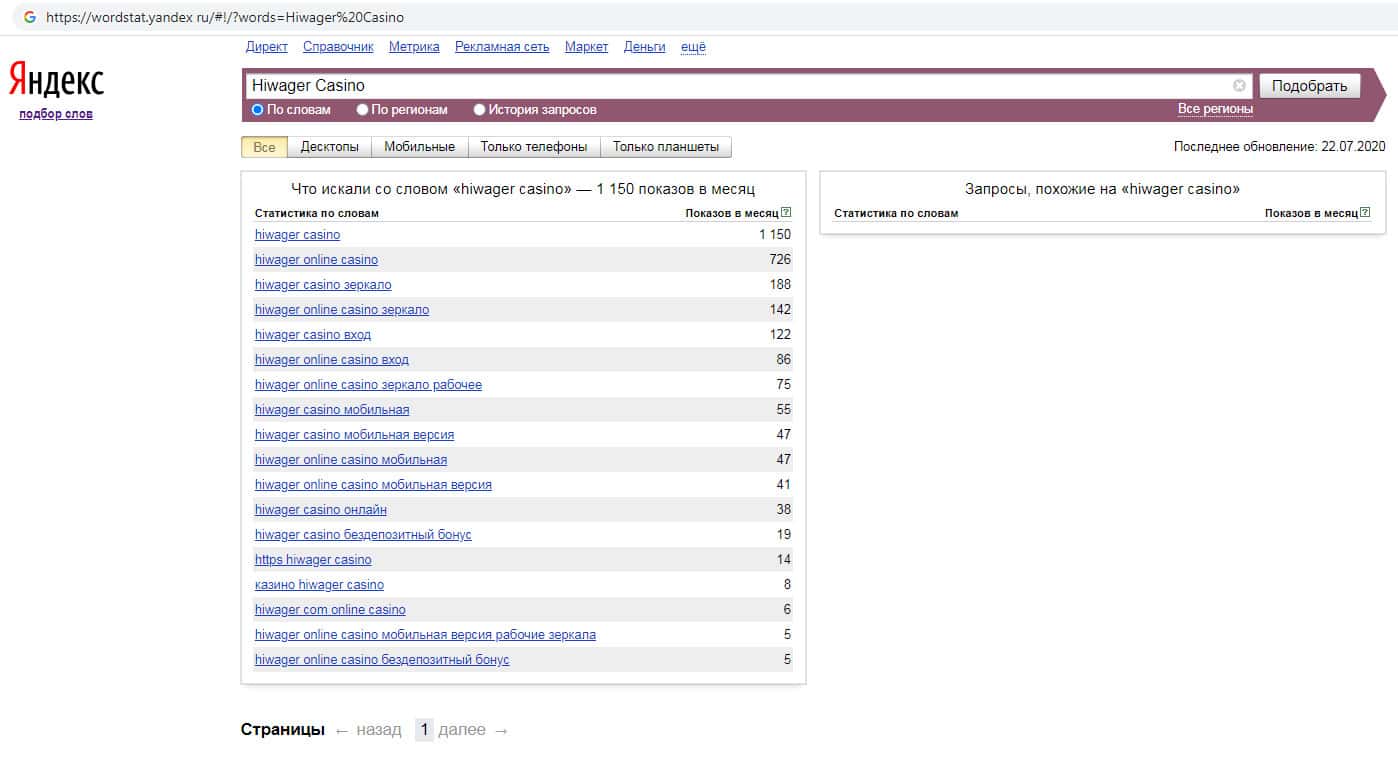Click help icon in left statistics column header
This screenshot has width=1398, height=758.
click(786, 212)
